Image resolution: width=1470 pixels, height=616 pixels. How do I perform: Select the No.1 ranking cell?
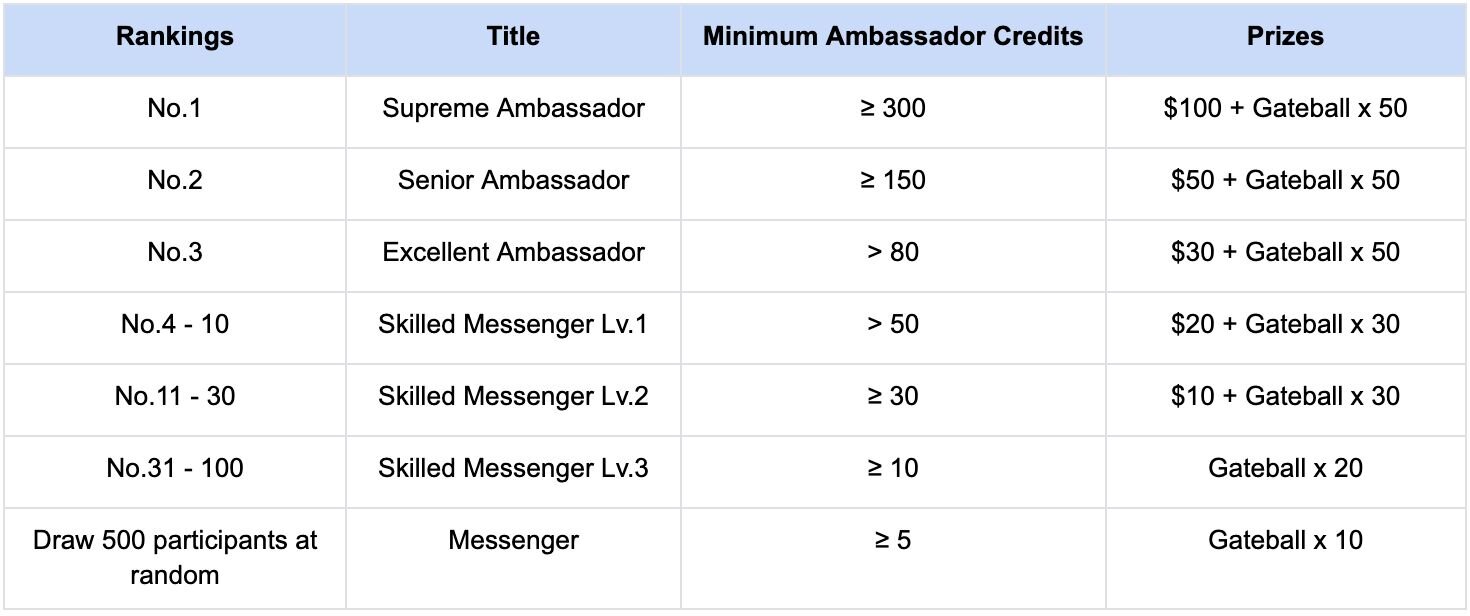pyautogui.click(x=175, y=109)
